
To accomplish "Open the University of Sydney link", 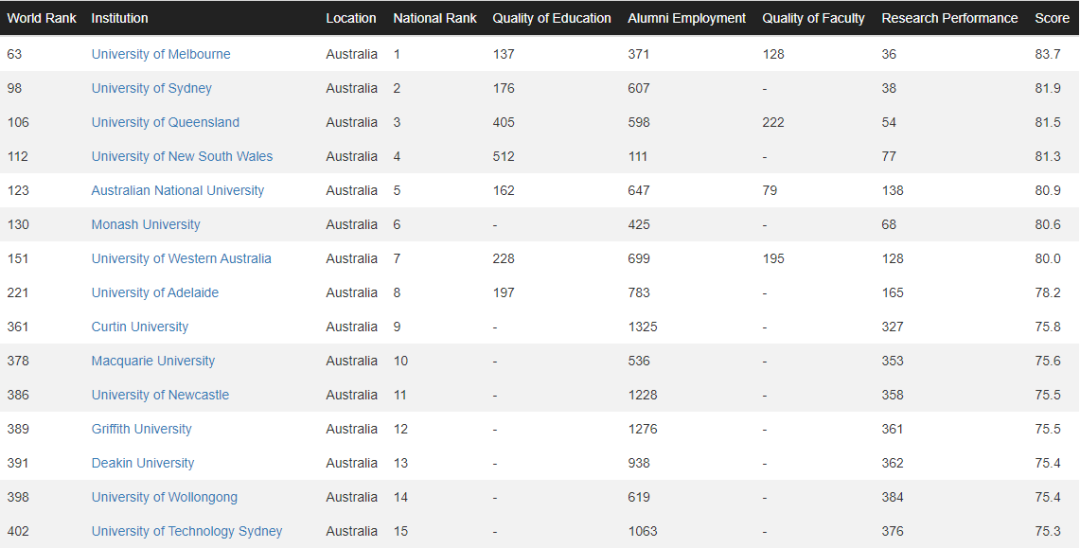I will point(151,88).
